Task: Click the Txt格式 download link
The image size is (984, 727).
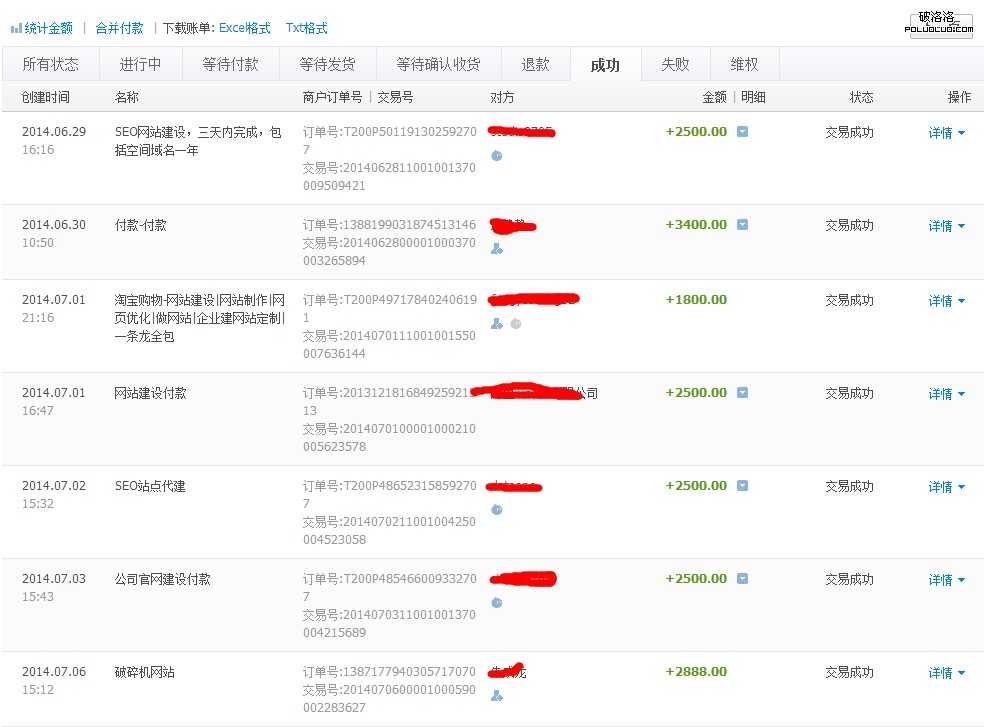Action: tap(306, 28)
